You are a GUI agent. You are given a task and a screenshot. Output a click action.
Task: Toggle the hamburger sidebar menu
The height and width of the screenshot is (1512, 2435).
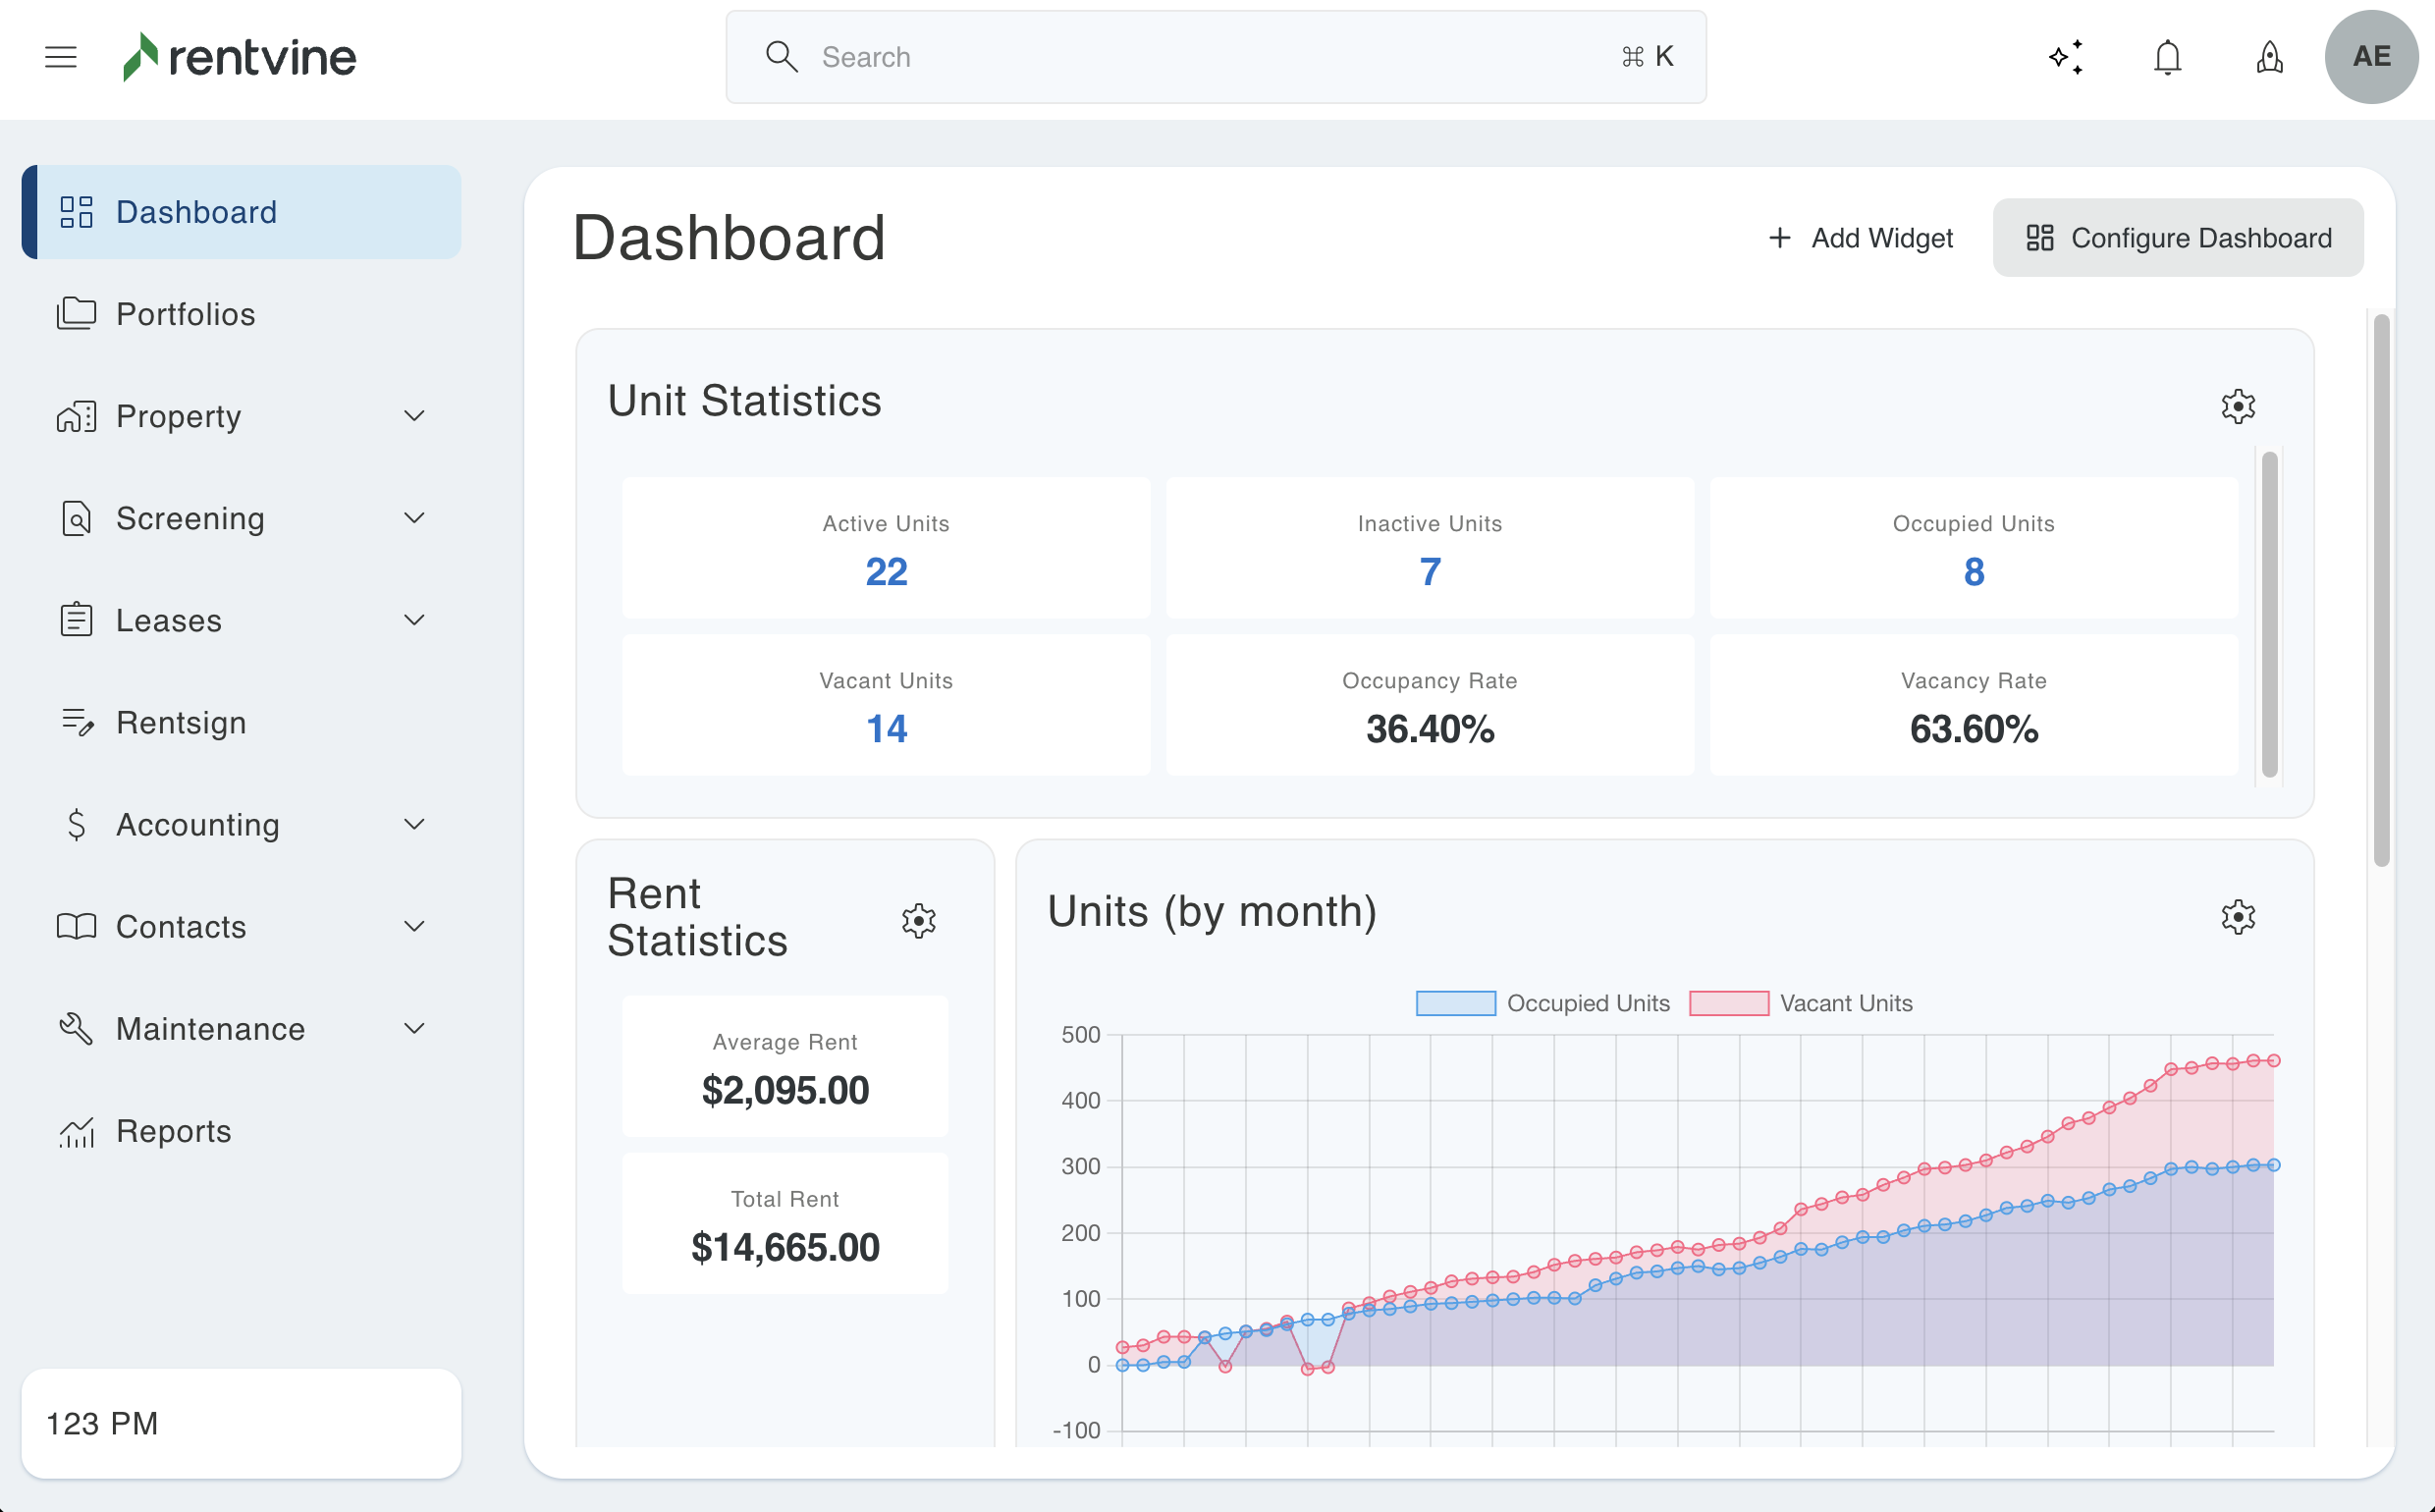tap(61, 57)
